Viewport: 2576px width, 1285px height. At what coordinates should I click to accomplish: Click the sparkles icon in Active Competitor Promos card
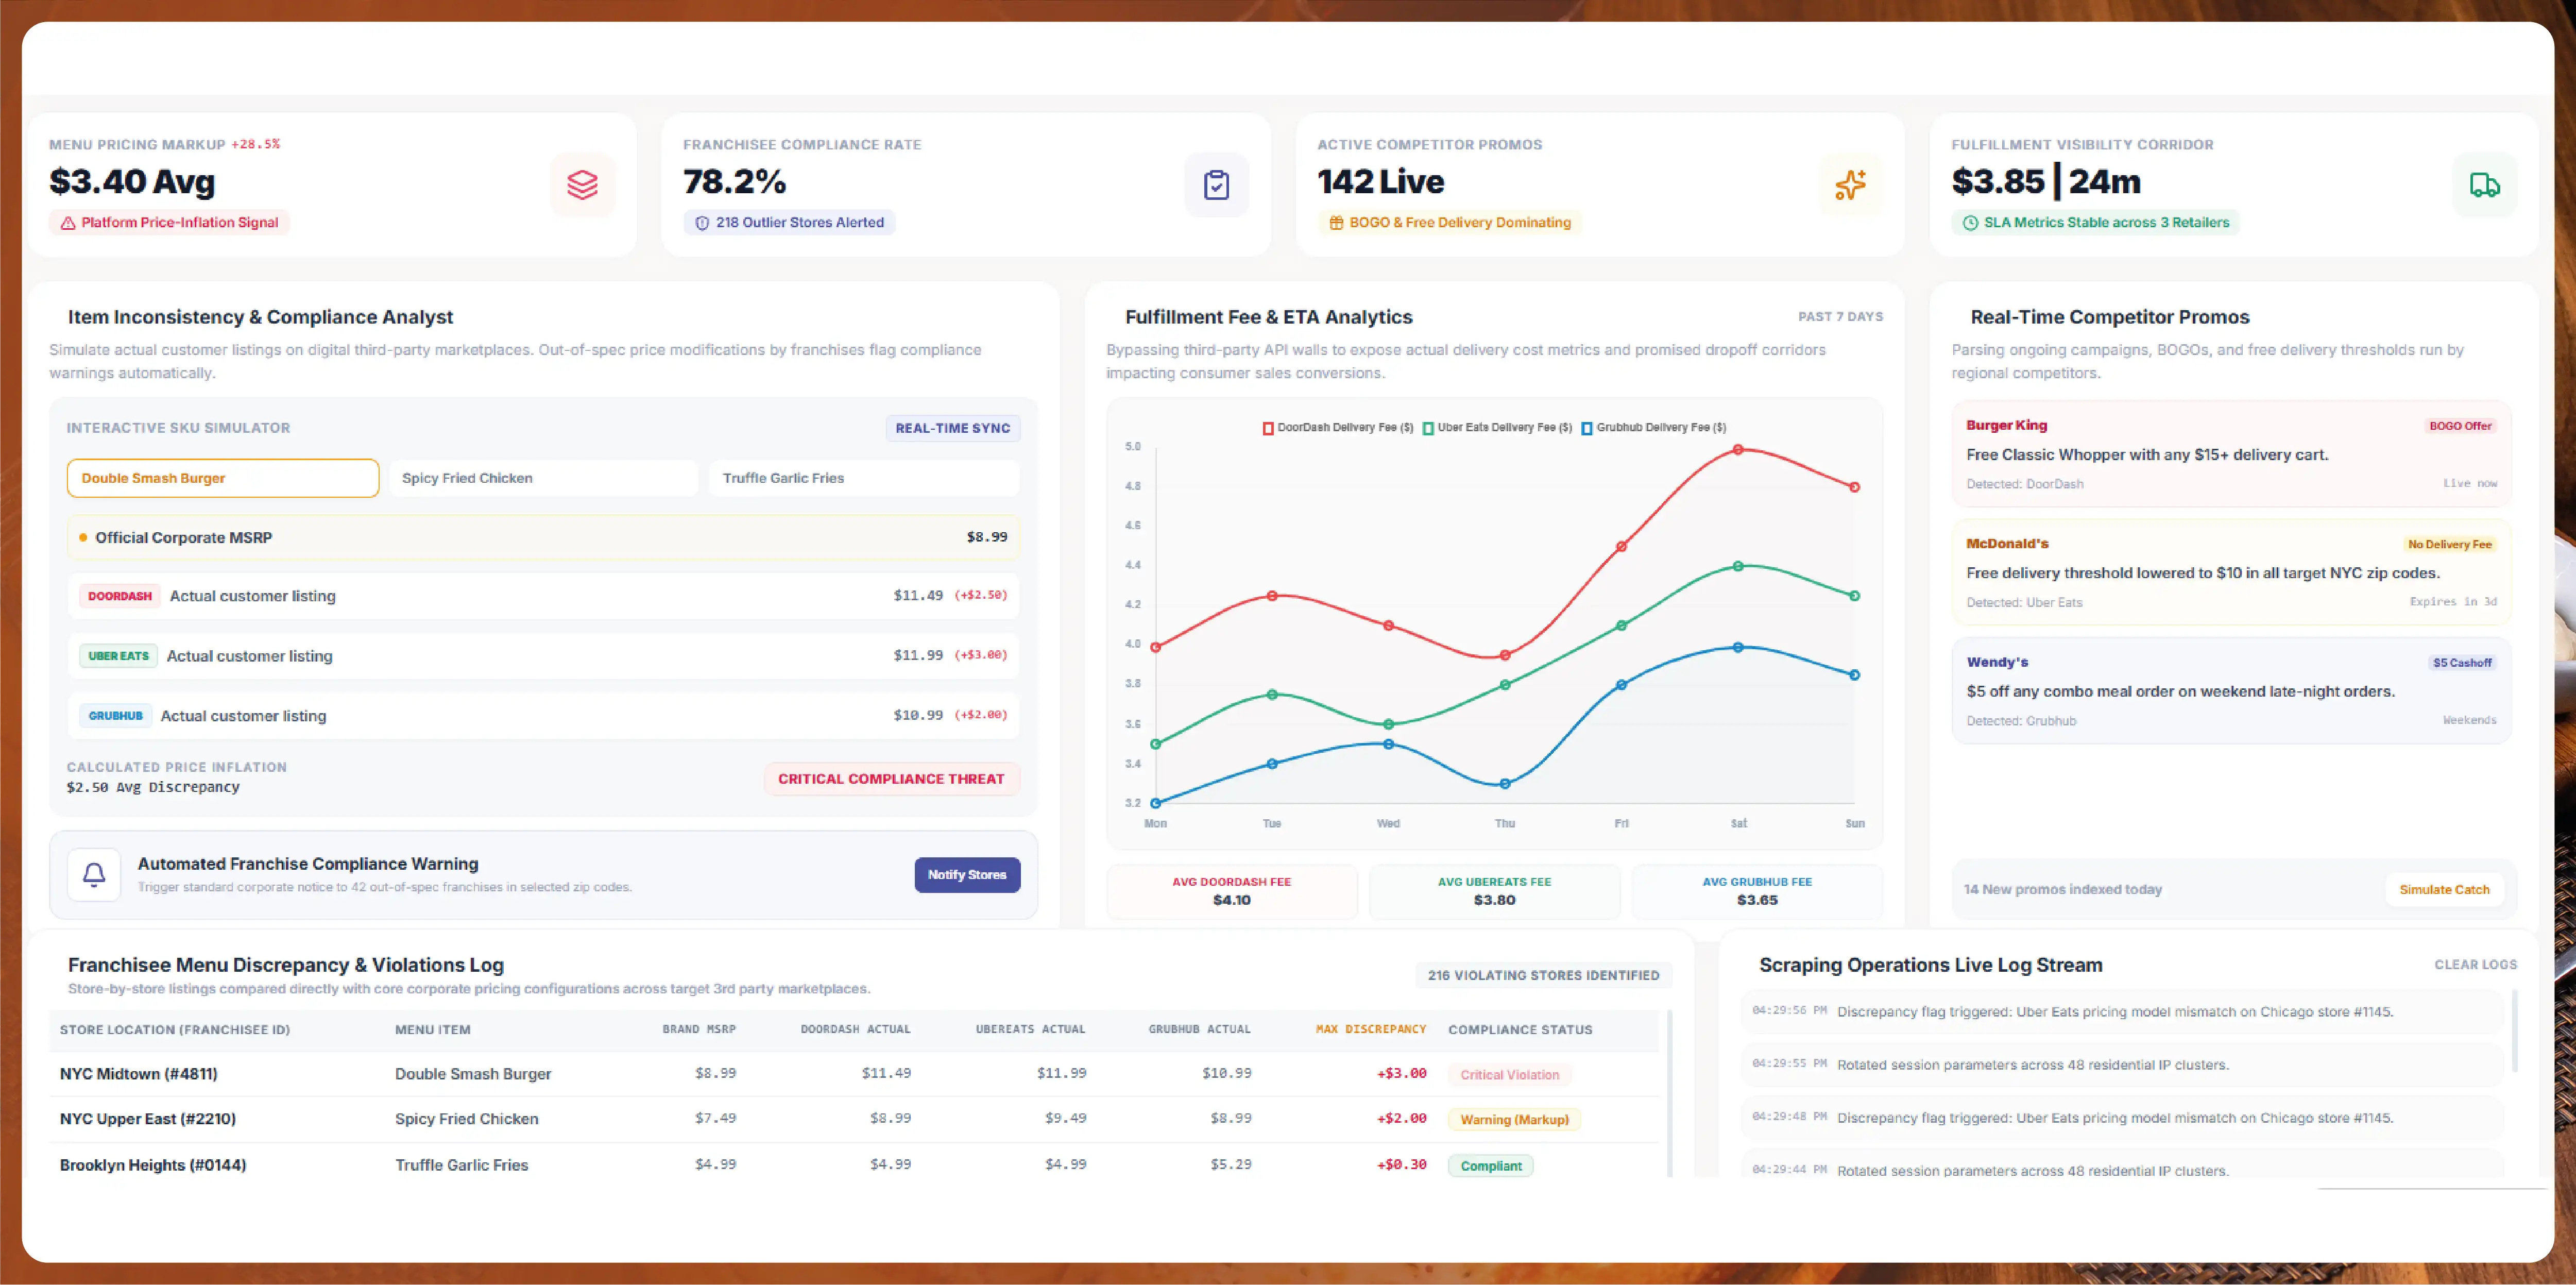point(1850,185)
